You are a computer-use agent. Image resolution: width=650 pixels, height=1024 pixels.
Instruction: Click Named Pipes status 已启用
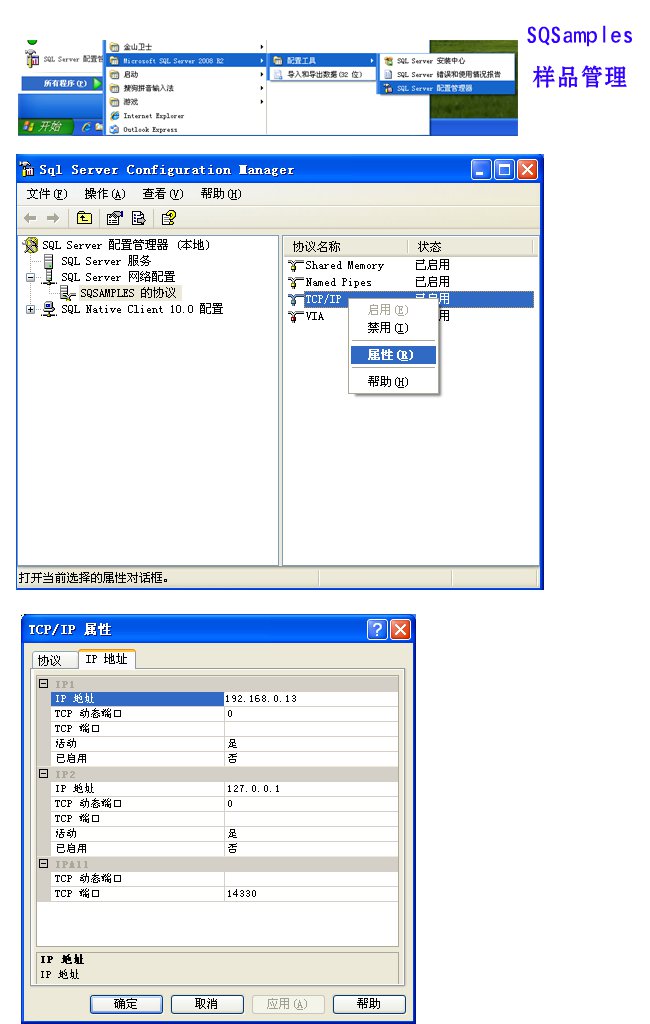click(432, 282)
